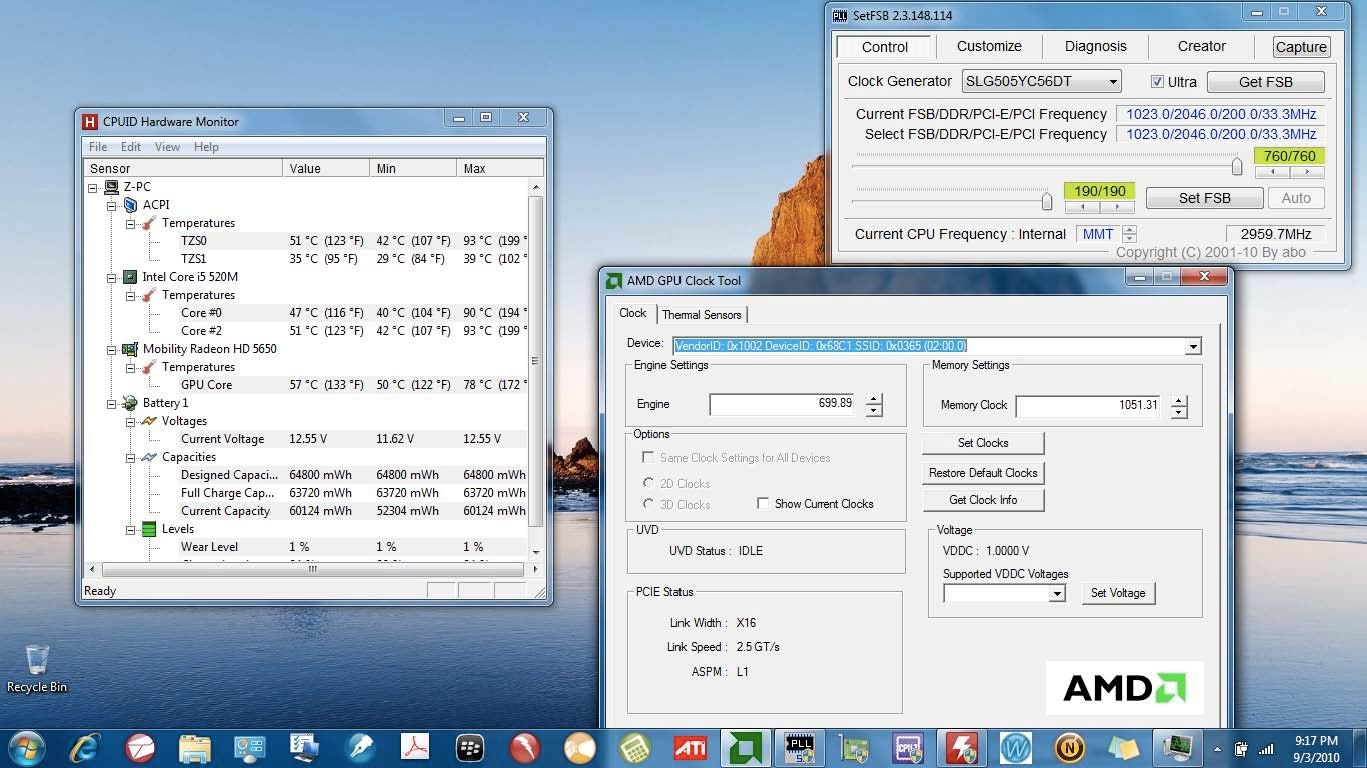Open the blue W icon in taskbar
This screenshot has width=1367, height=768.
pos(1016,747)
